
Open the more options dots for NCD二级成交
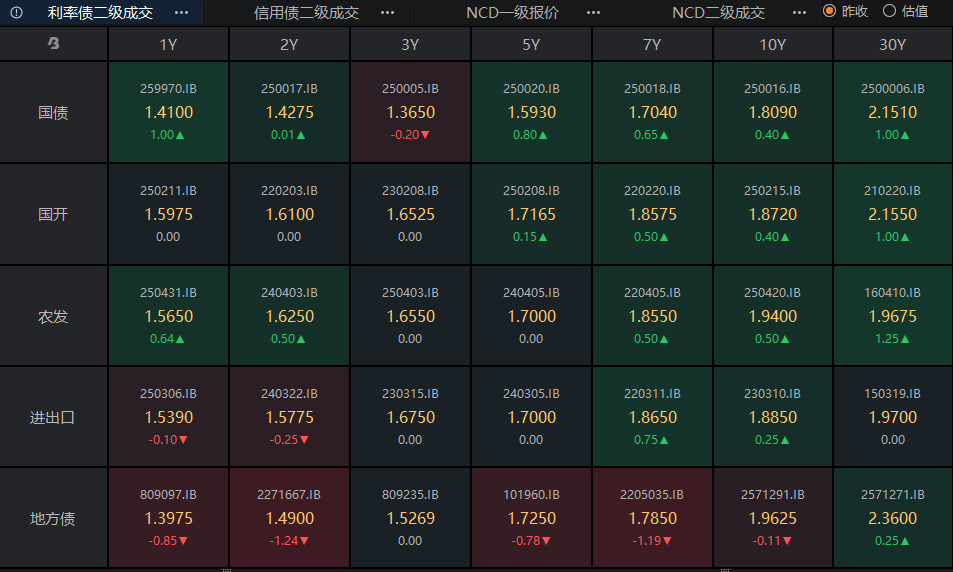pos(799,12)
